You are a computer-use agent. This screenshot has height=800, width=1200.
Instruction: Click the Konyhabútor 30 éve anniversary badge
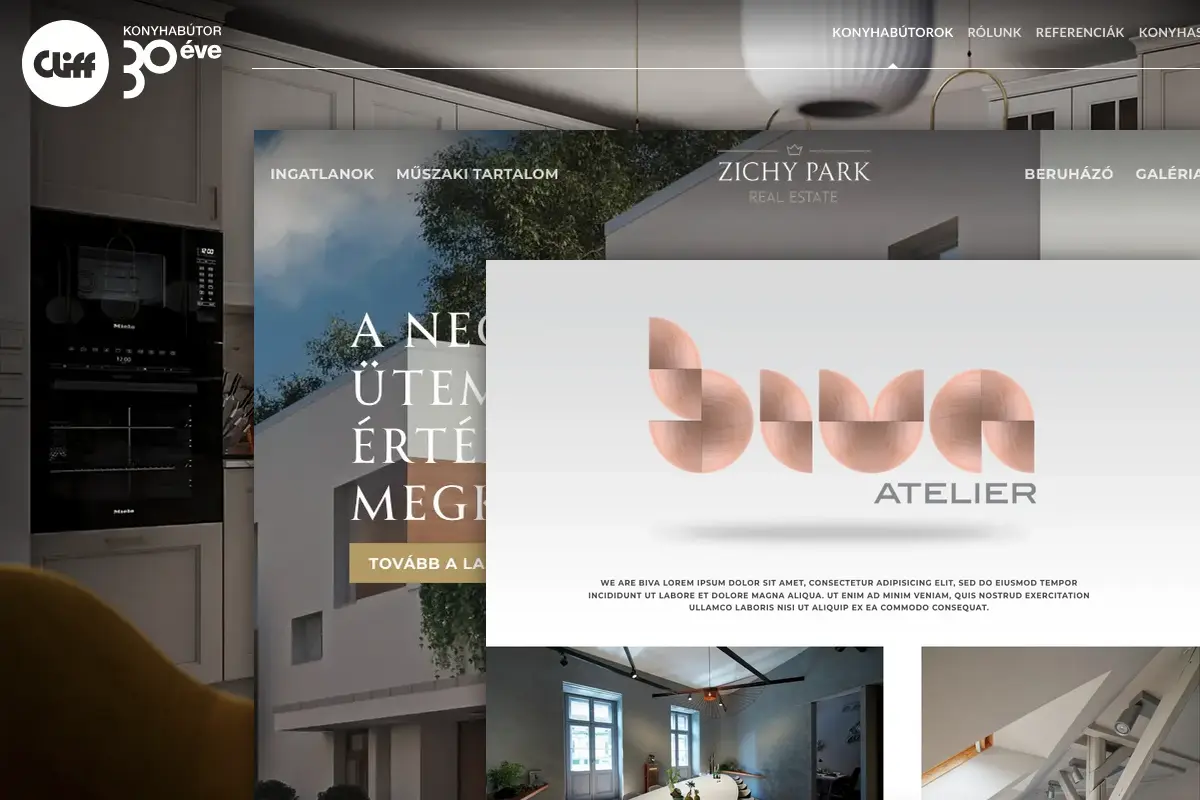tap(172, 61)
